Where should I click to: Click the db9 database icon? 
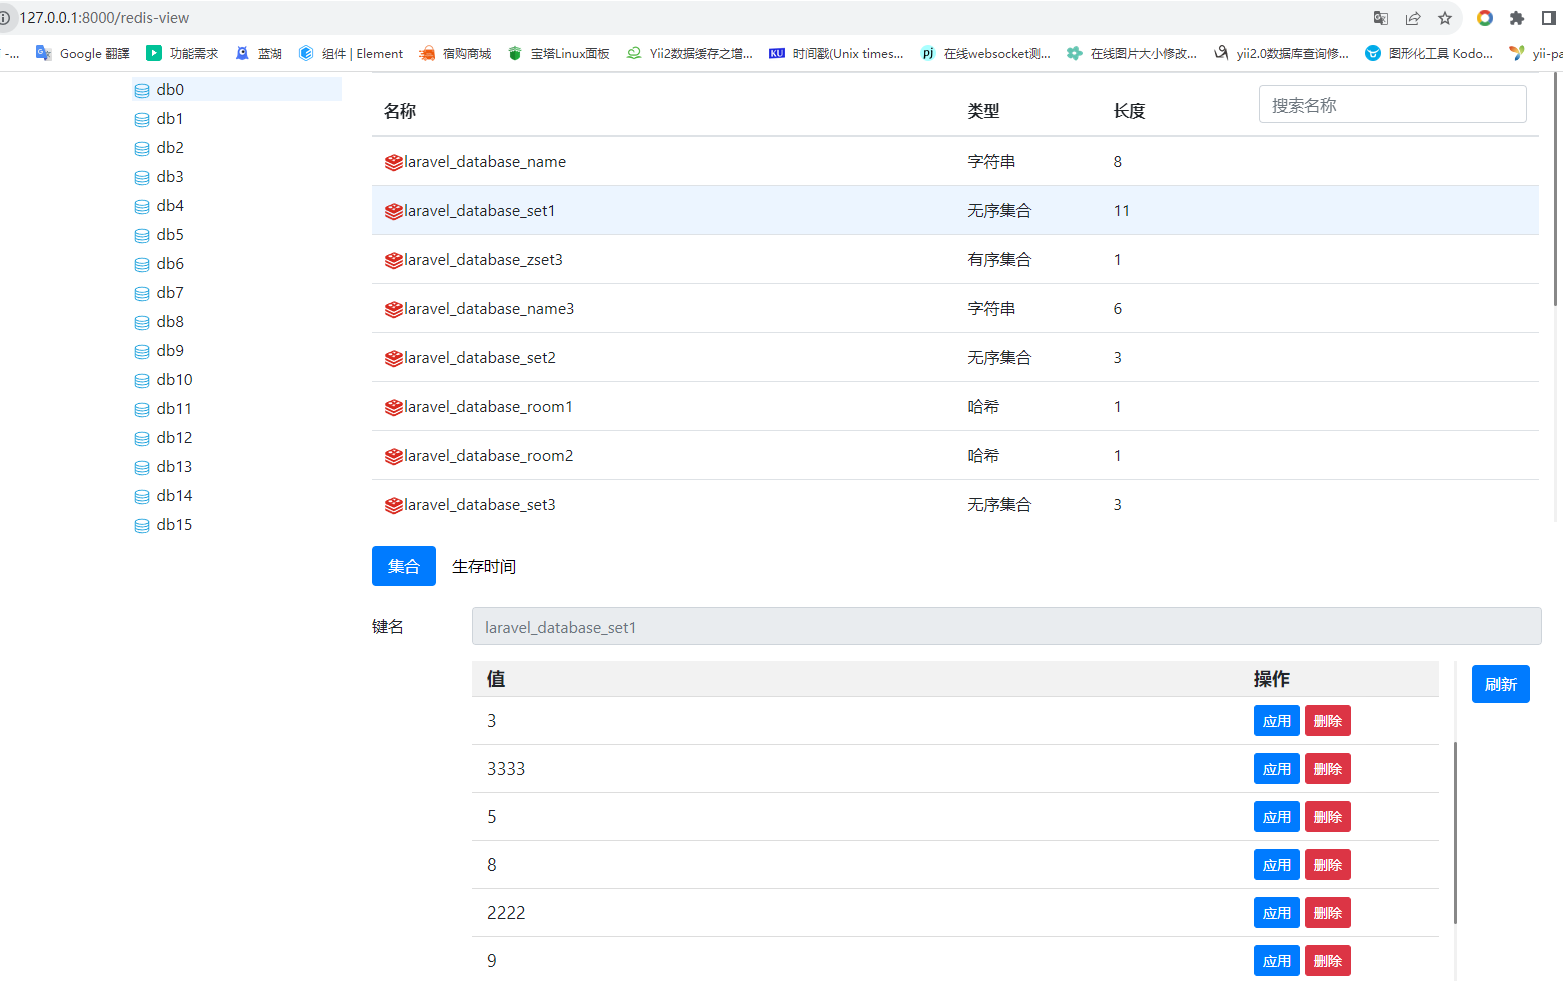tap(142, 352)
